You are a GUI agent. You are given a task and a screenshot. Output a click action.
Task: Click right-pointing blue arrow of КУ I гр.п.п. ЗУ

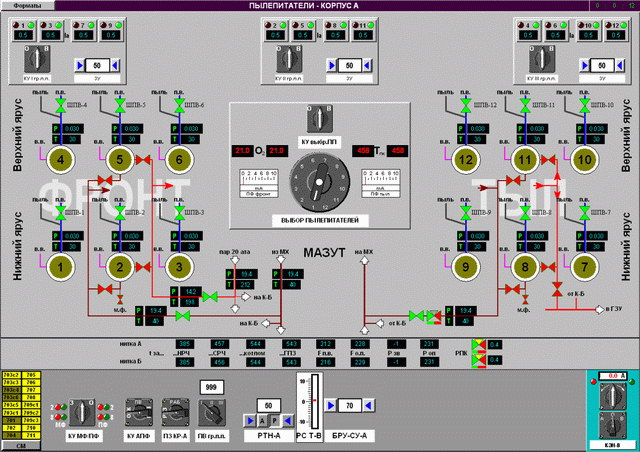point(80,65)
